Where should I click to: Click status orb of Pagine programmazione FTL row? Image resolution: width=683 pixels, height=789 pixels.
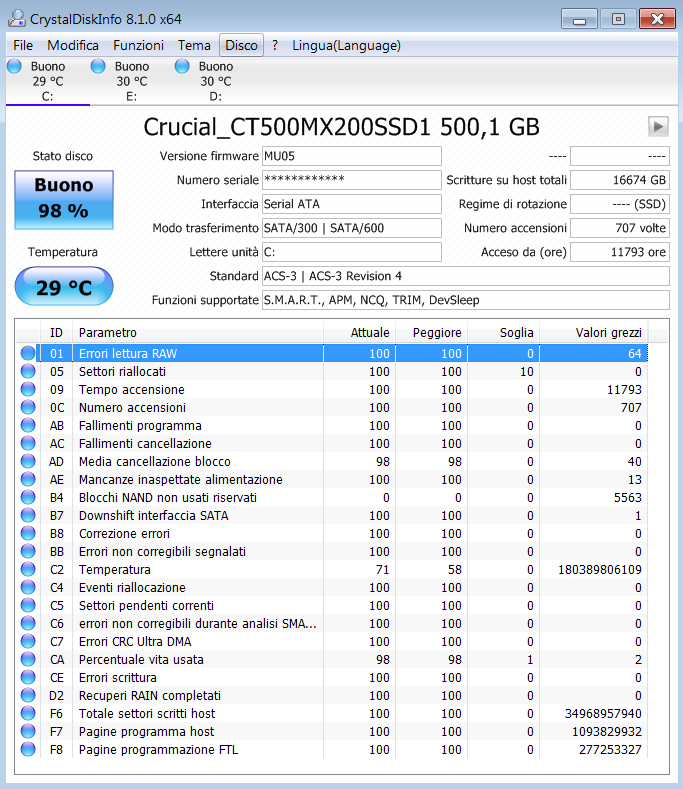tap(28, 749)
